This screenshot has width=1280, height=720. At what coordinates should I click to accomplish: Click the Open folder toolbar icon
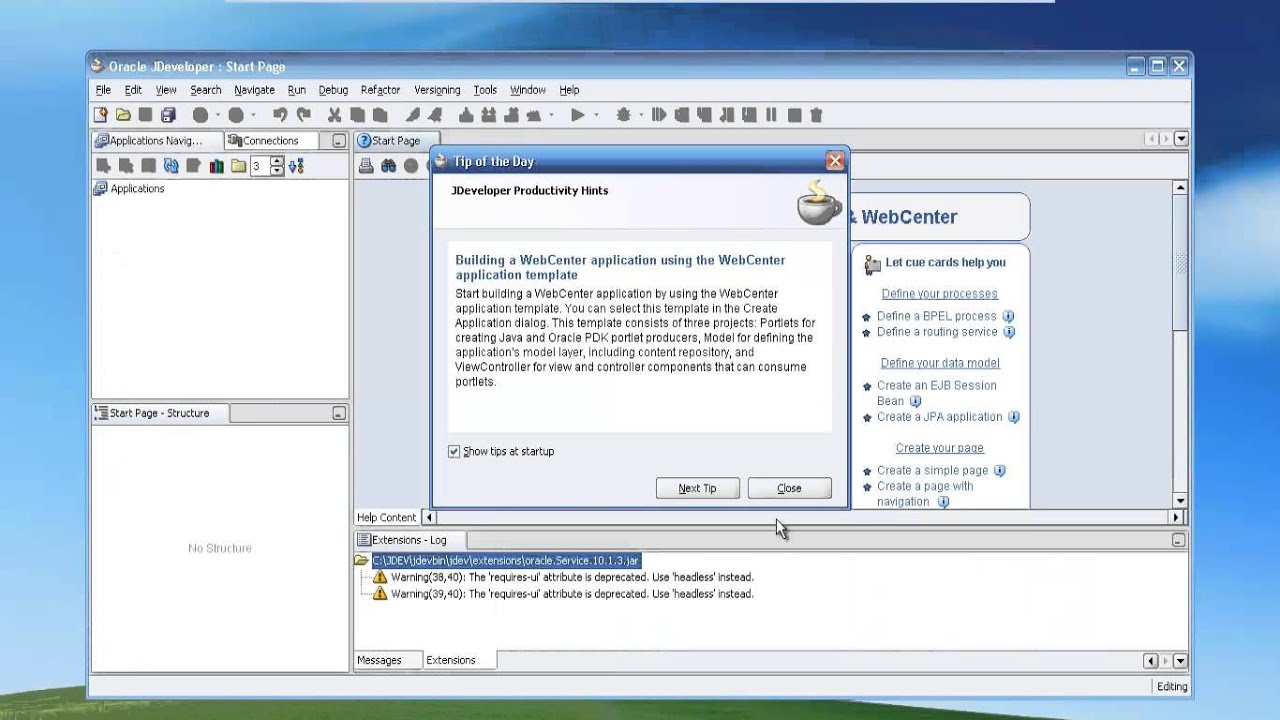point(123,115)
